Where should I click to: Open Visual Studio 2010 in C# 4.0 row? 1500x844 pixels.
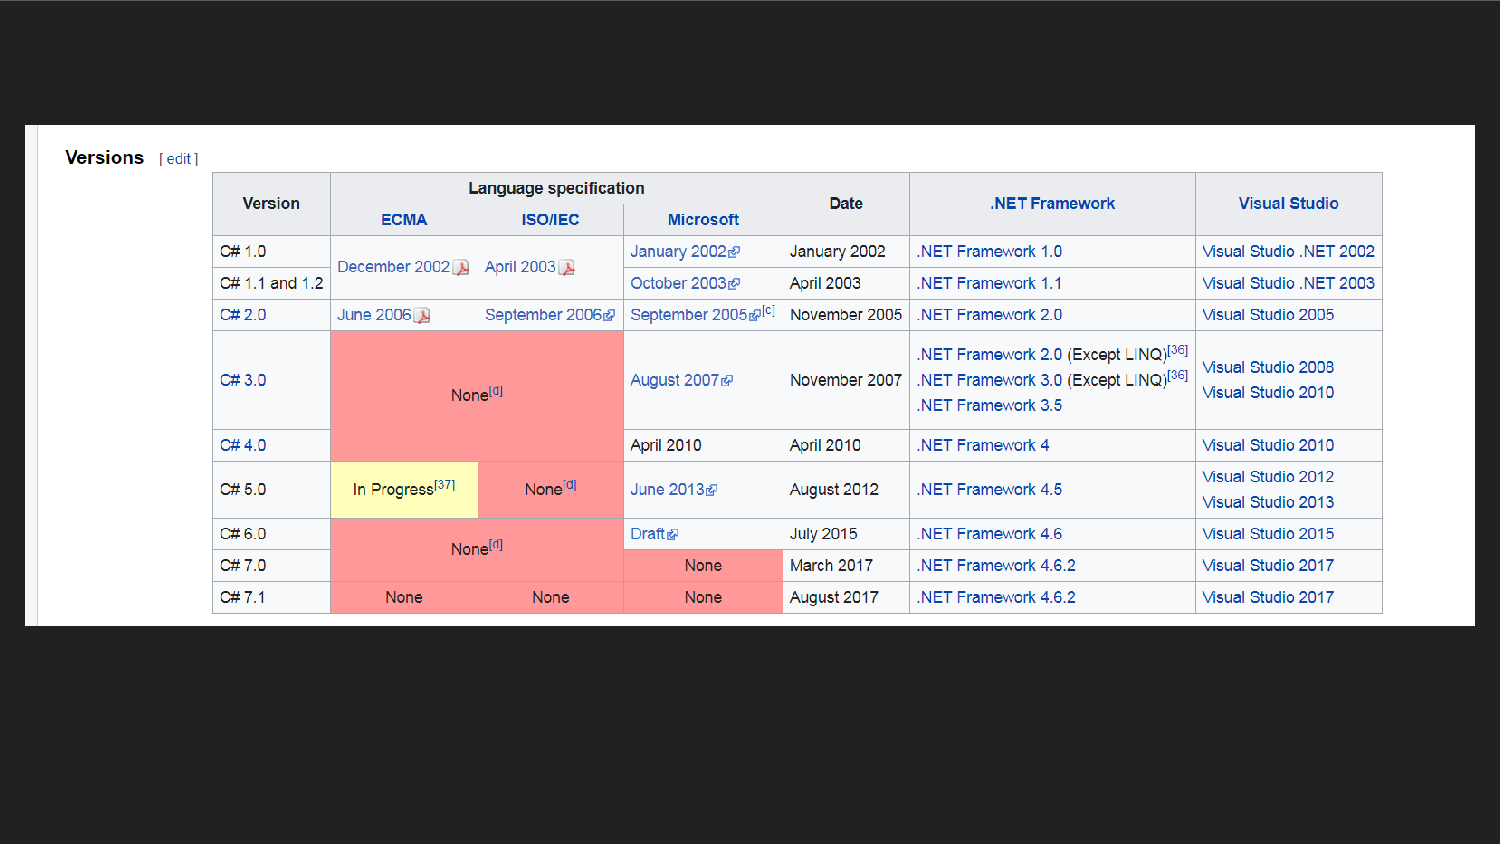tap(1268, 446)
